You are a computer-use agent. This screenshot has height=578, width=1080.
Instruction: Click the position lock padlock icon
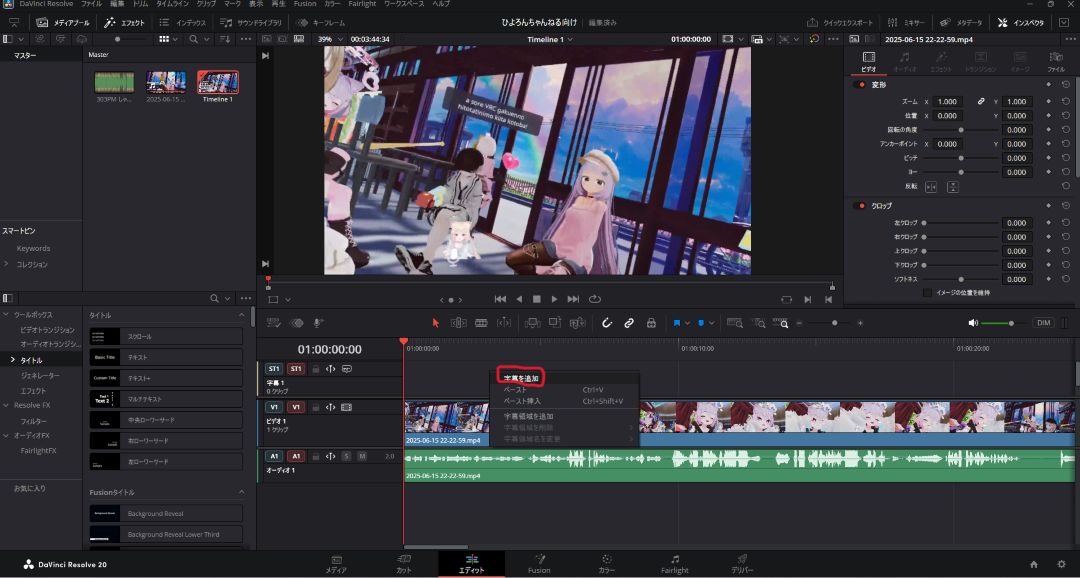tap(651, 323)
